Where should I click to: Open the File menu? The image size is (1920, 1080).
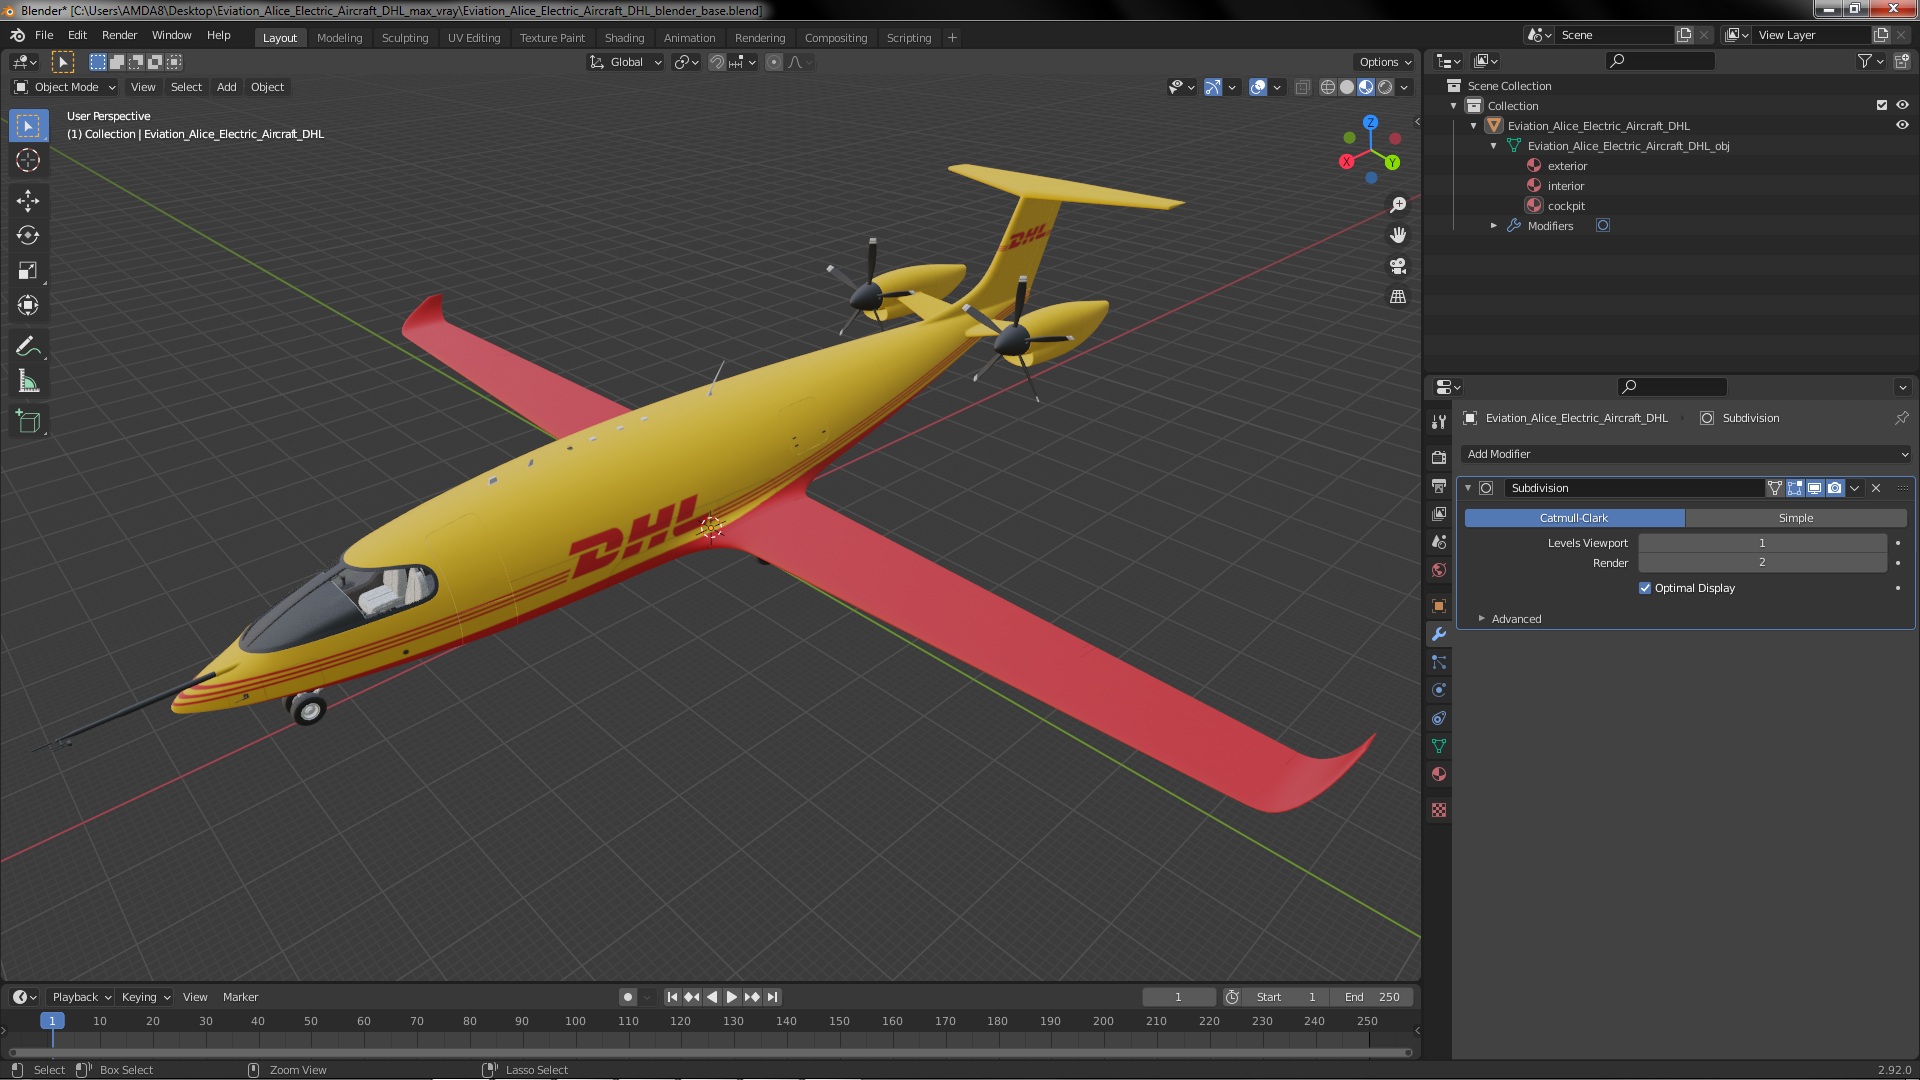(44, 35)
